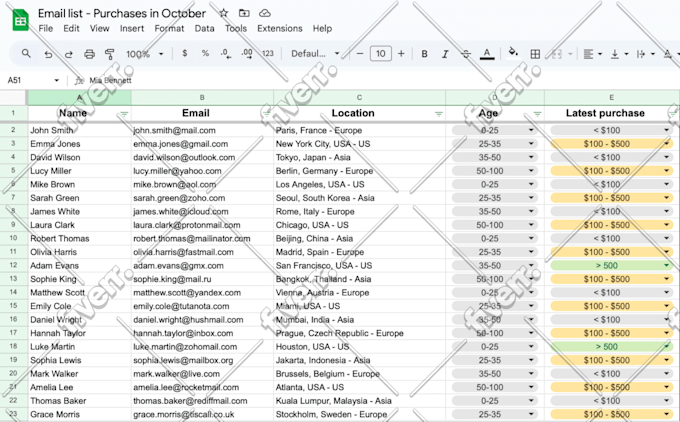Open Emma Jones's latest purchase dropdown

click(x=667, y=144)
